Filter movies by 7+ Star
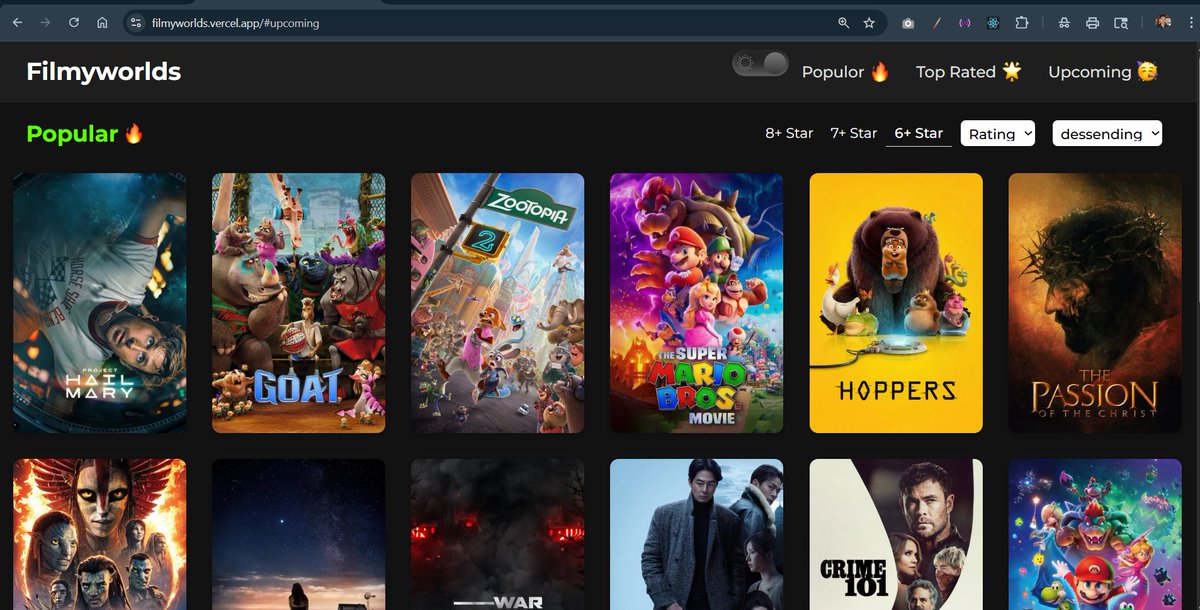The height and width of the screenshot is (610, 1200). tap(853, 133)
